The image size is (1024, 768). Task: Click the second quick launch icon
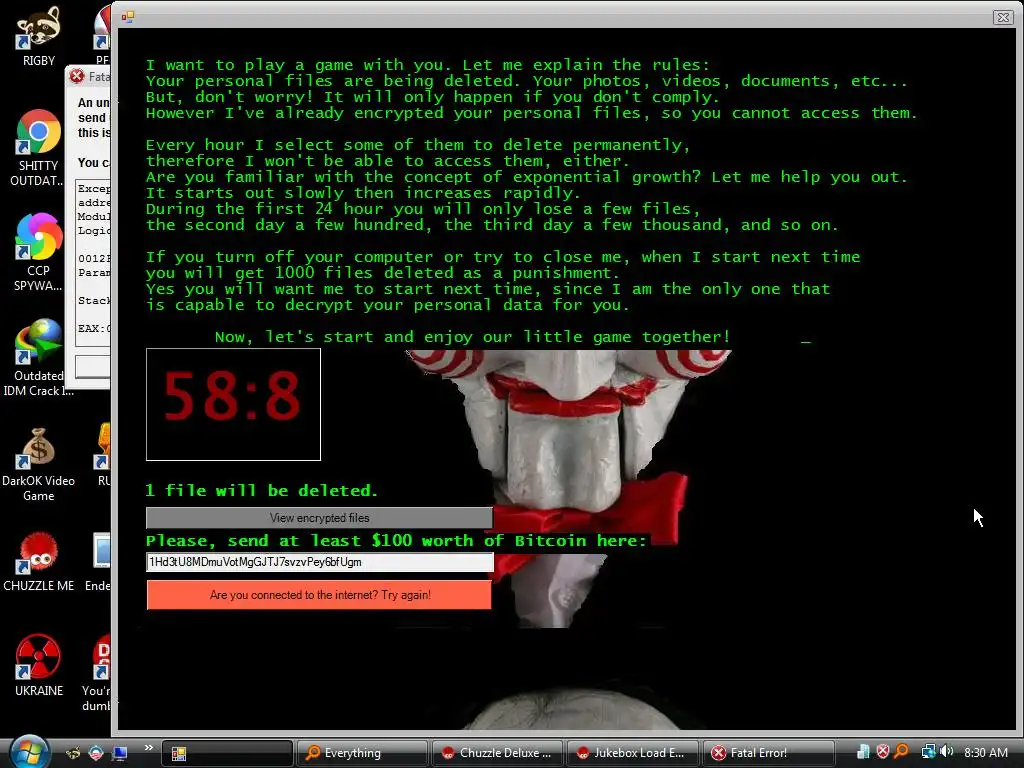(x=96, y=753)
